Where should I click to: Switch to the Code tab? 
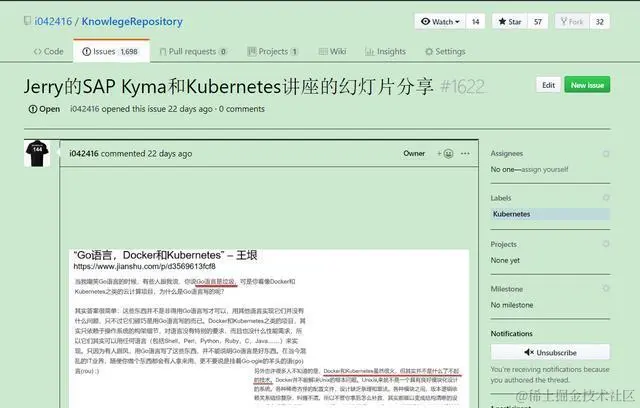point(49,51)
